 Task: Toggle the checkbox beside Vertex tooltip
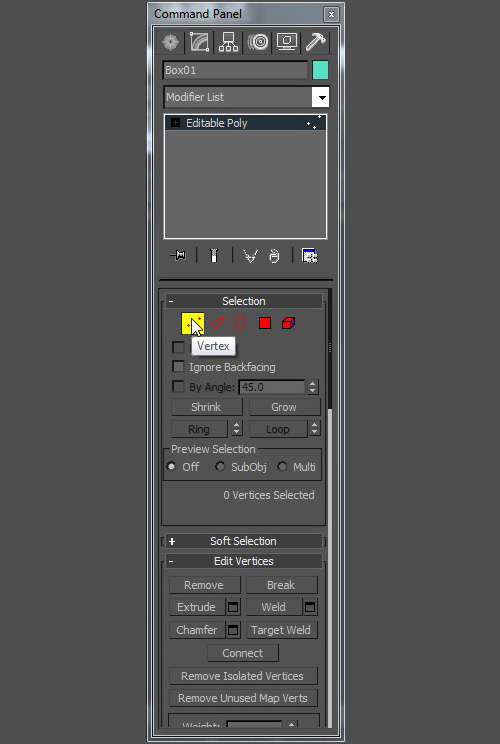click(x=178, y=347)
